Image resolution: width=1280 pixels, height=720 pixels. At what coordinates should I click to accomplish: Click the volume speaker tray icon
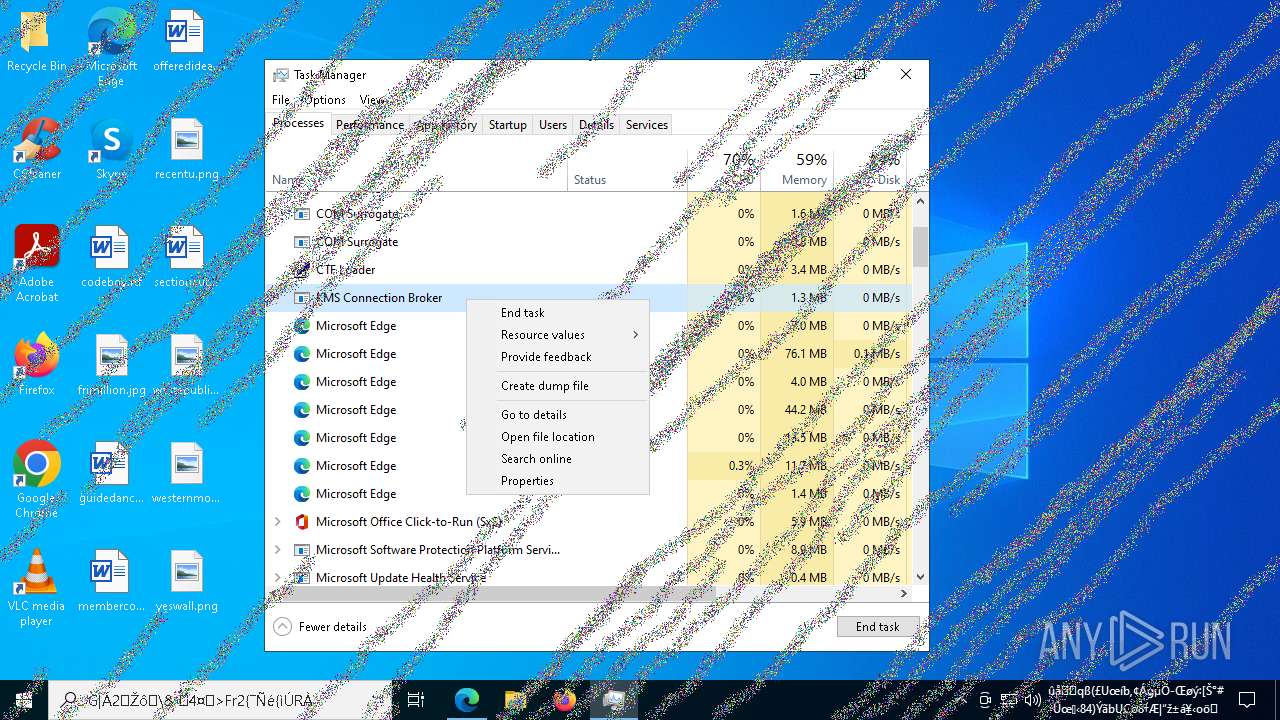1032,700
